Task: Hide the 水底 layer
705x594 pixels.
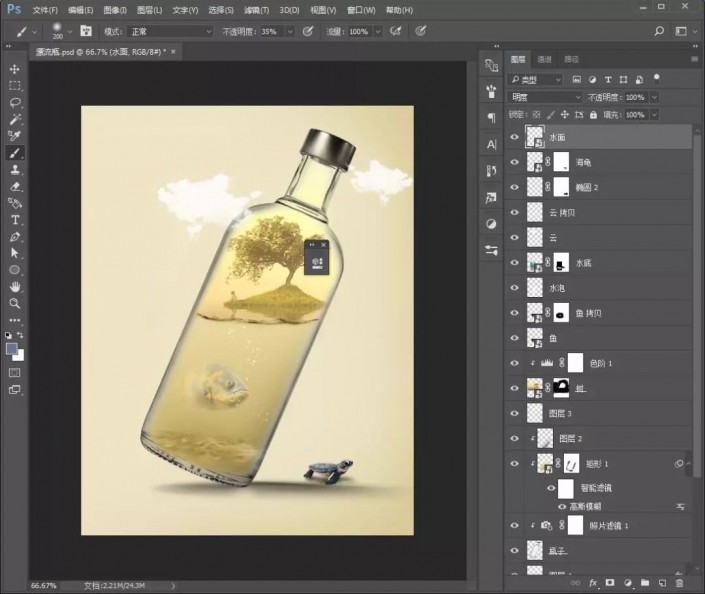Action: [514, 263]
